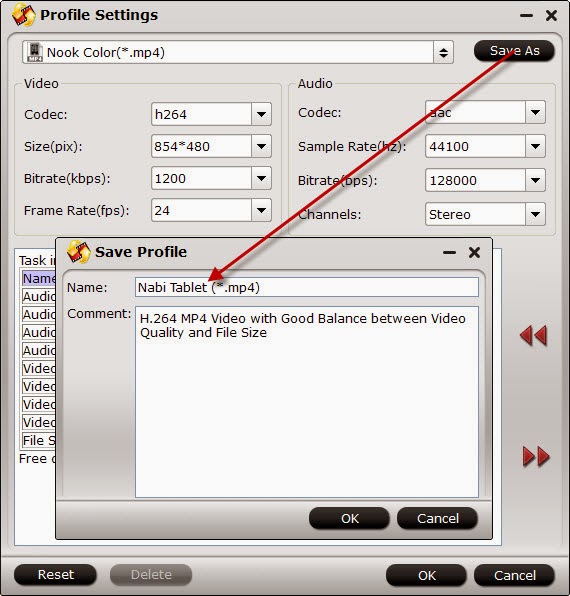Expand the Sample Rate 44100 dropdown

535,146
